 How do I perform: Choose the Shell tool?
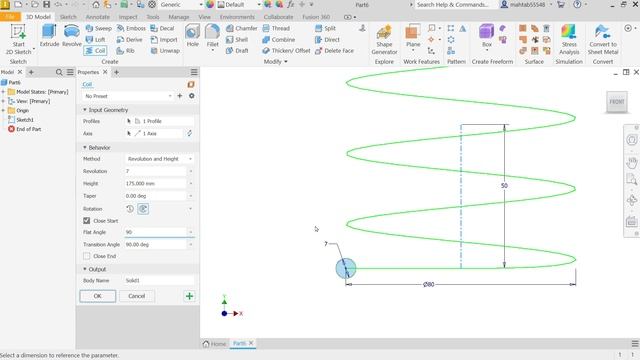click(x=237, y=40)
